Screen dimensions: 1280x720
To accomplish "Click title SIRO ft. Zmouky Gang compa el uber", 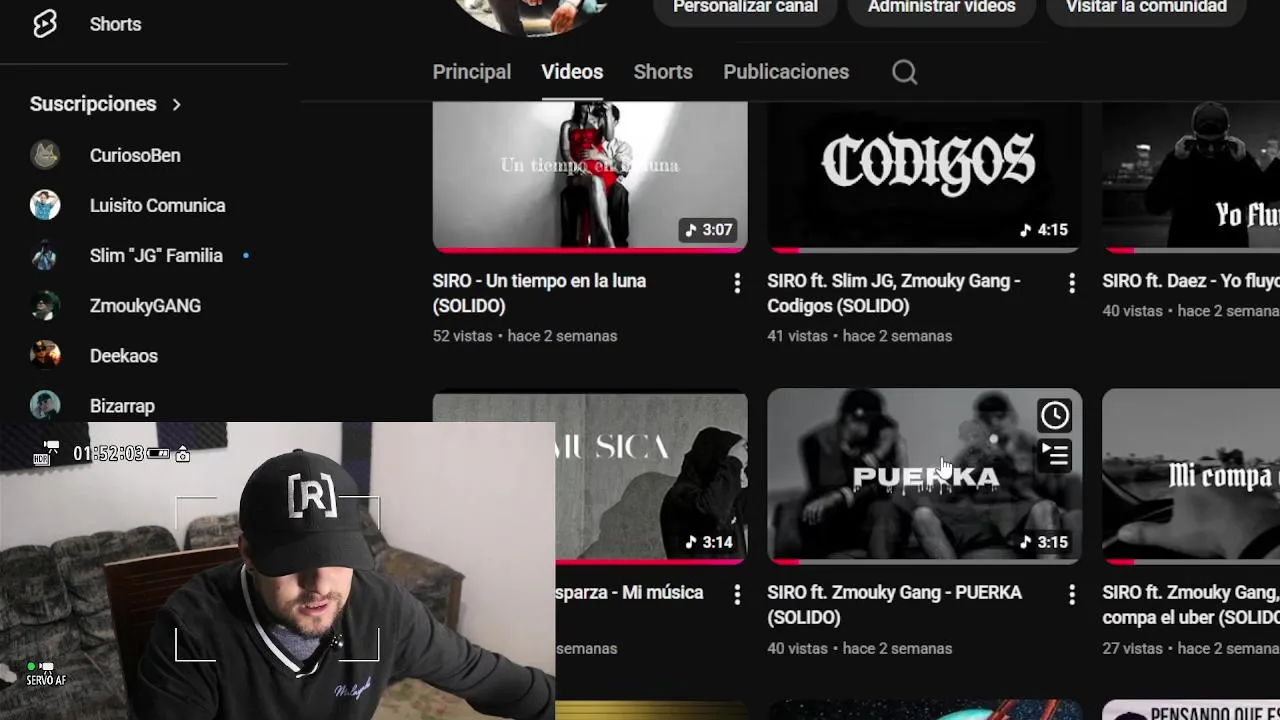I will coord(1191,605).
